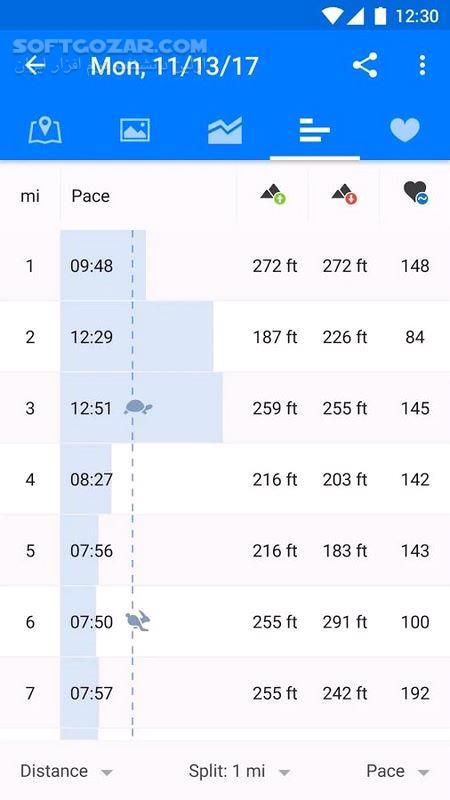Image resolution: width=450 pixels, height=800 pixels.
Task: Open the three-dot overflow menu
Action: tap(422, 65)
